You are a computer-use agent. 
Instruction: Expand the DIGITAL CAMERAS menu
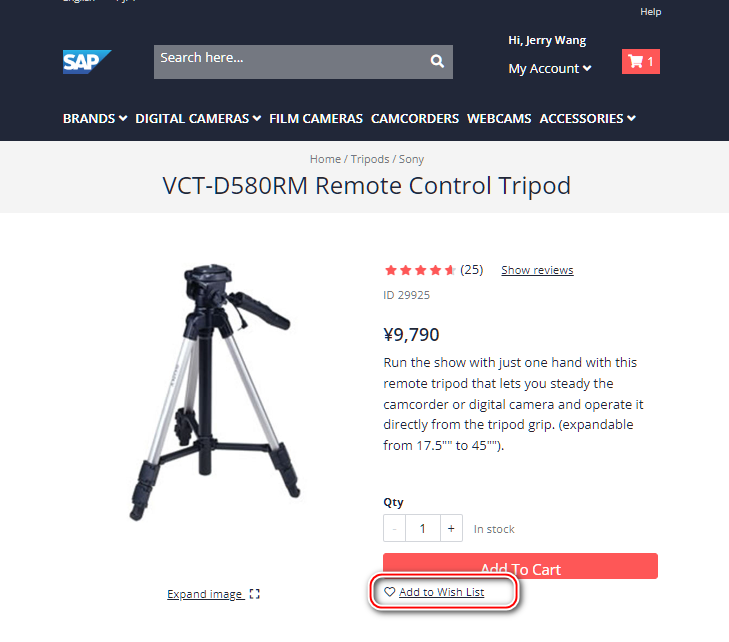click(x=198, y=119)
